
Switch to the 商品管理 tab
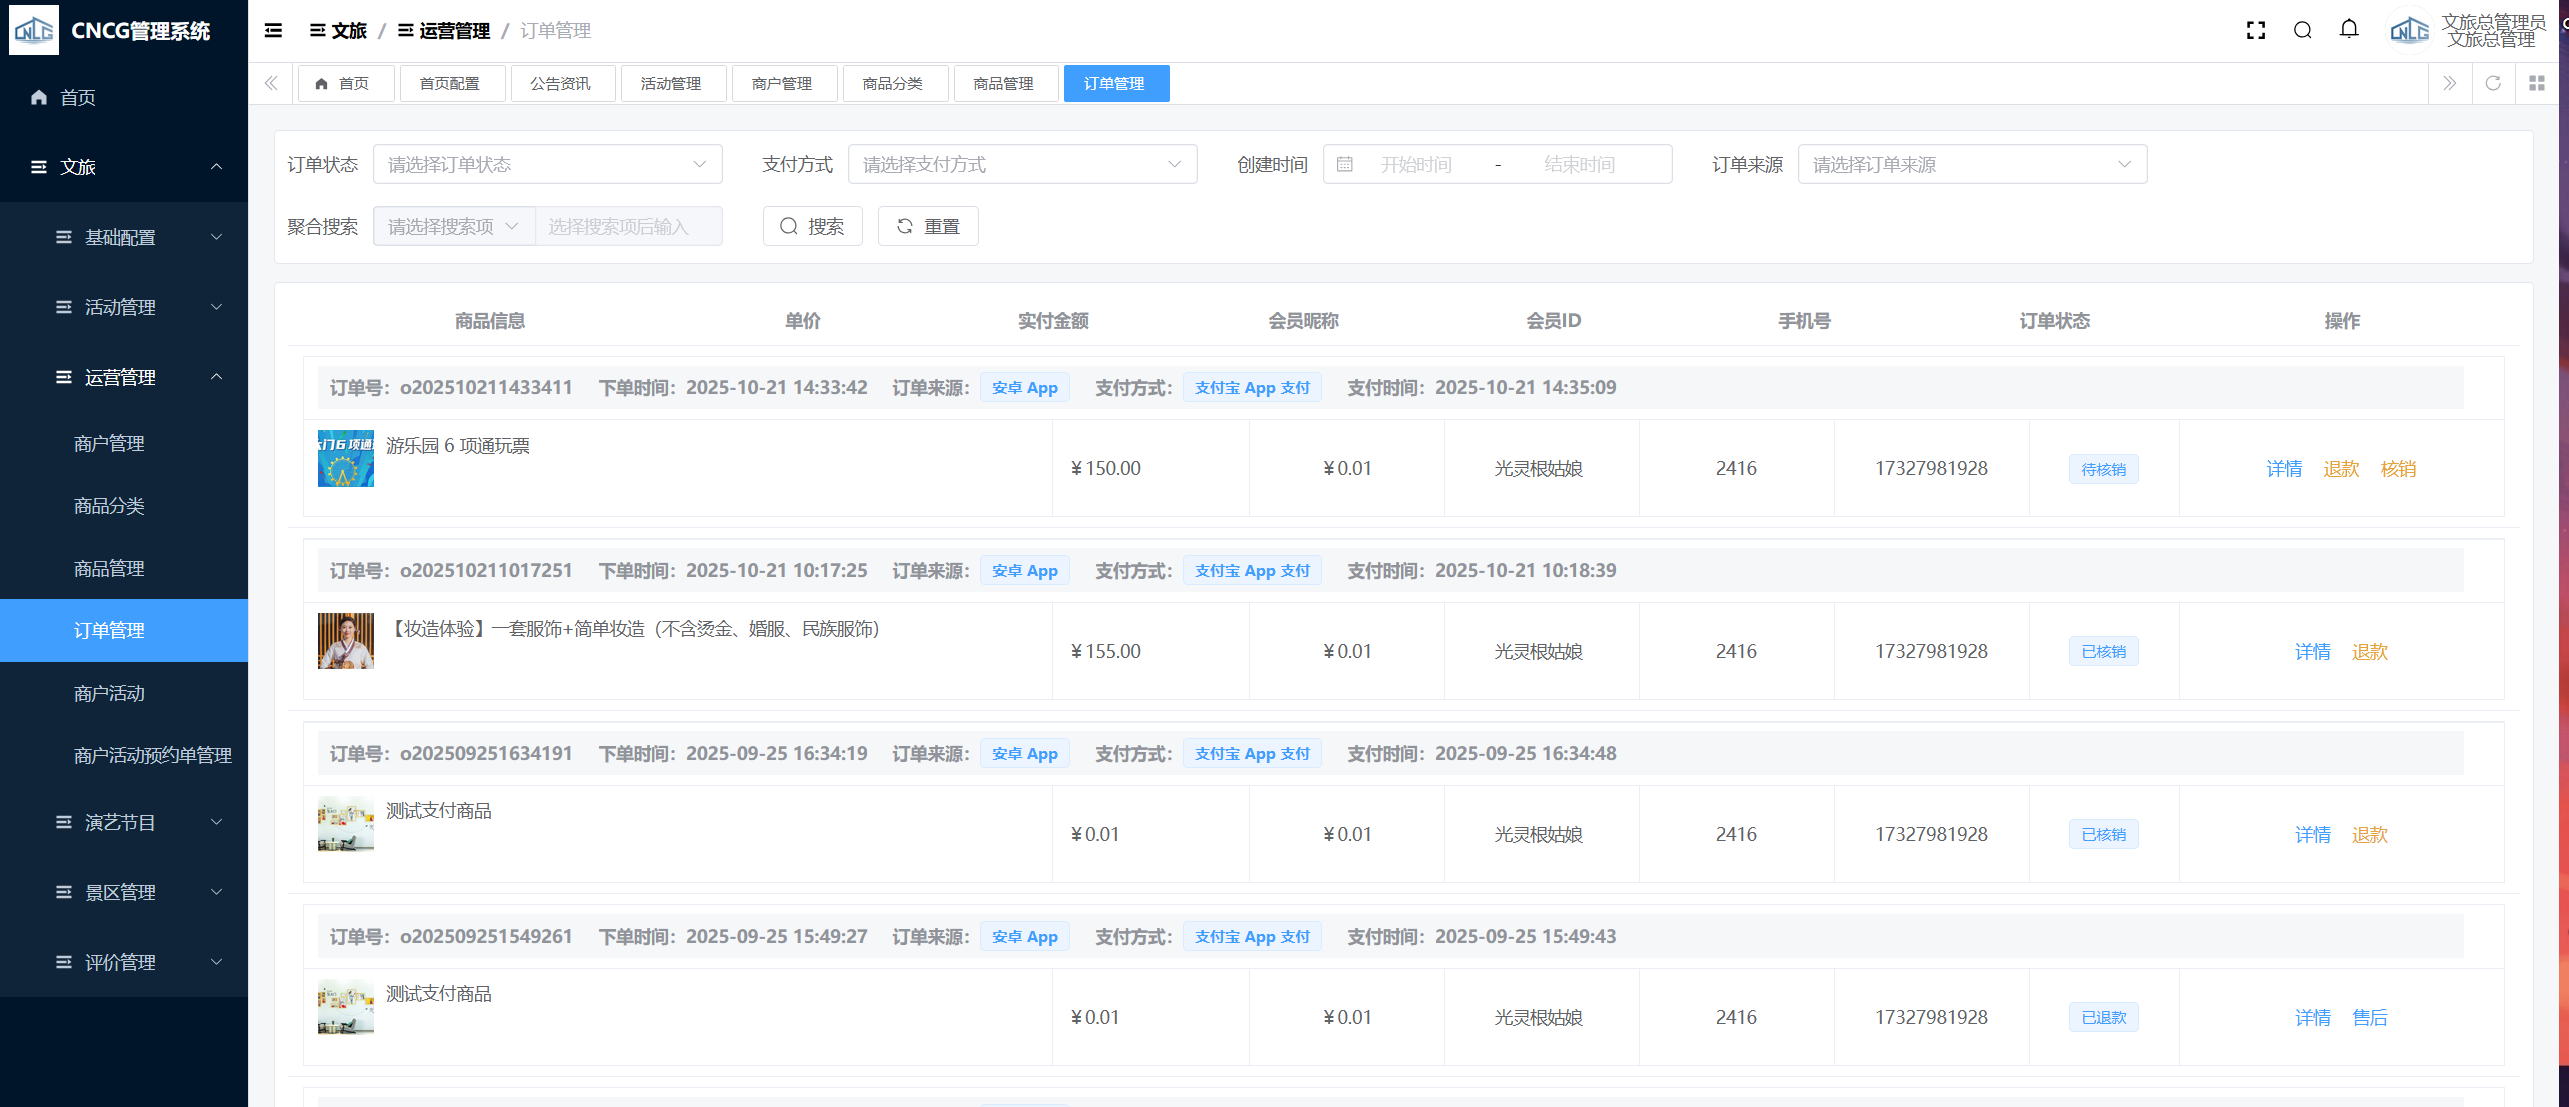1003,84
